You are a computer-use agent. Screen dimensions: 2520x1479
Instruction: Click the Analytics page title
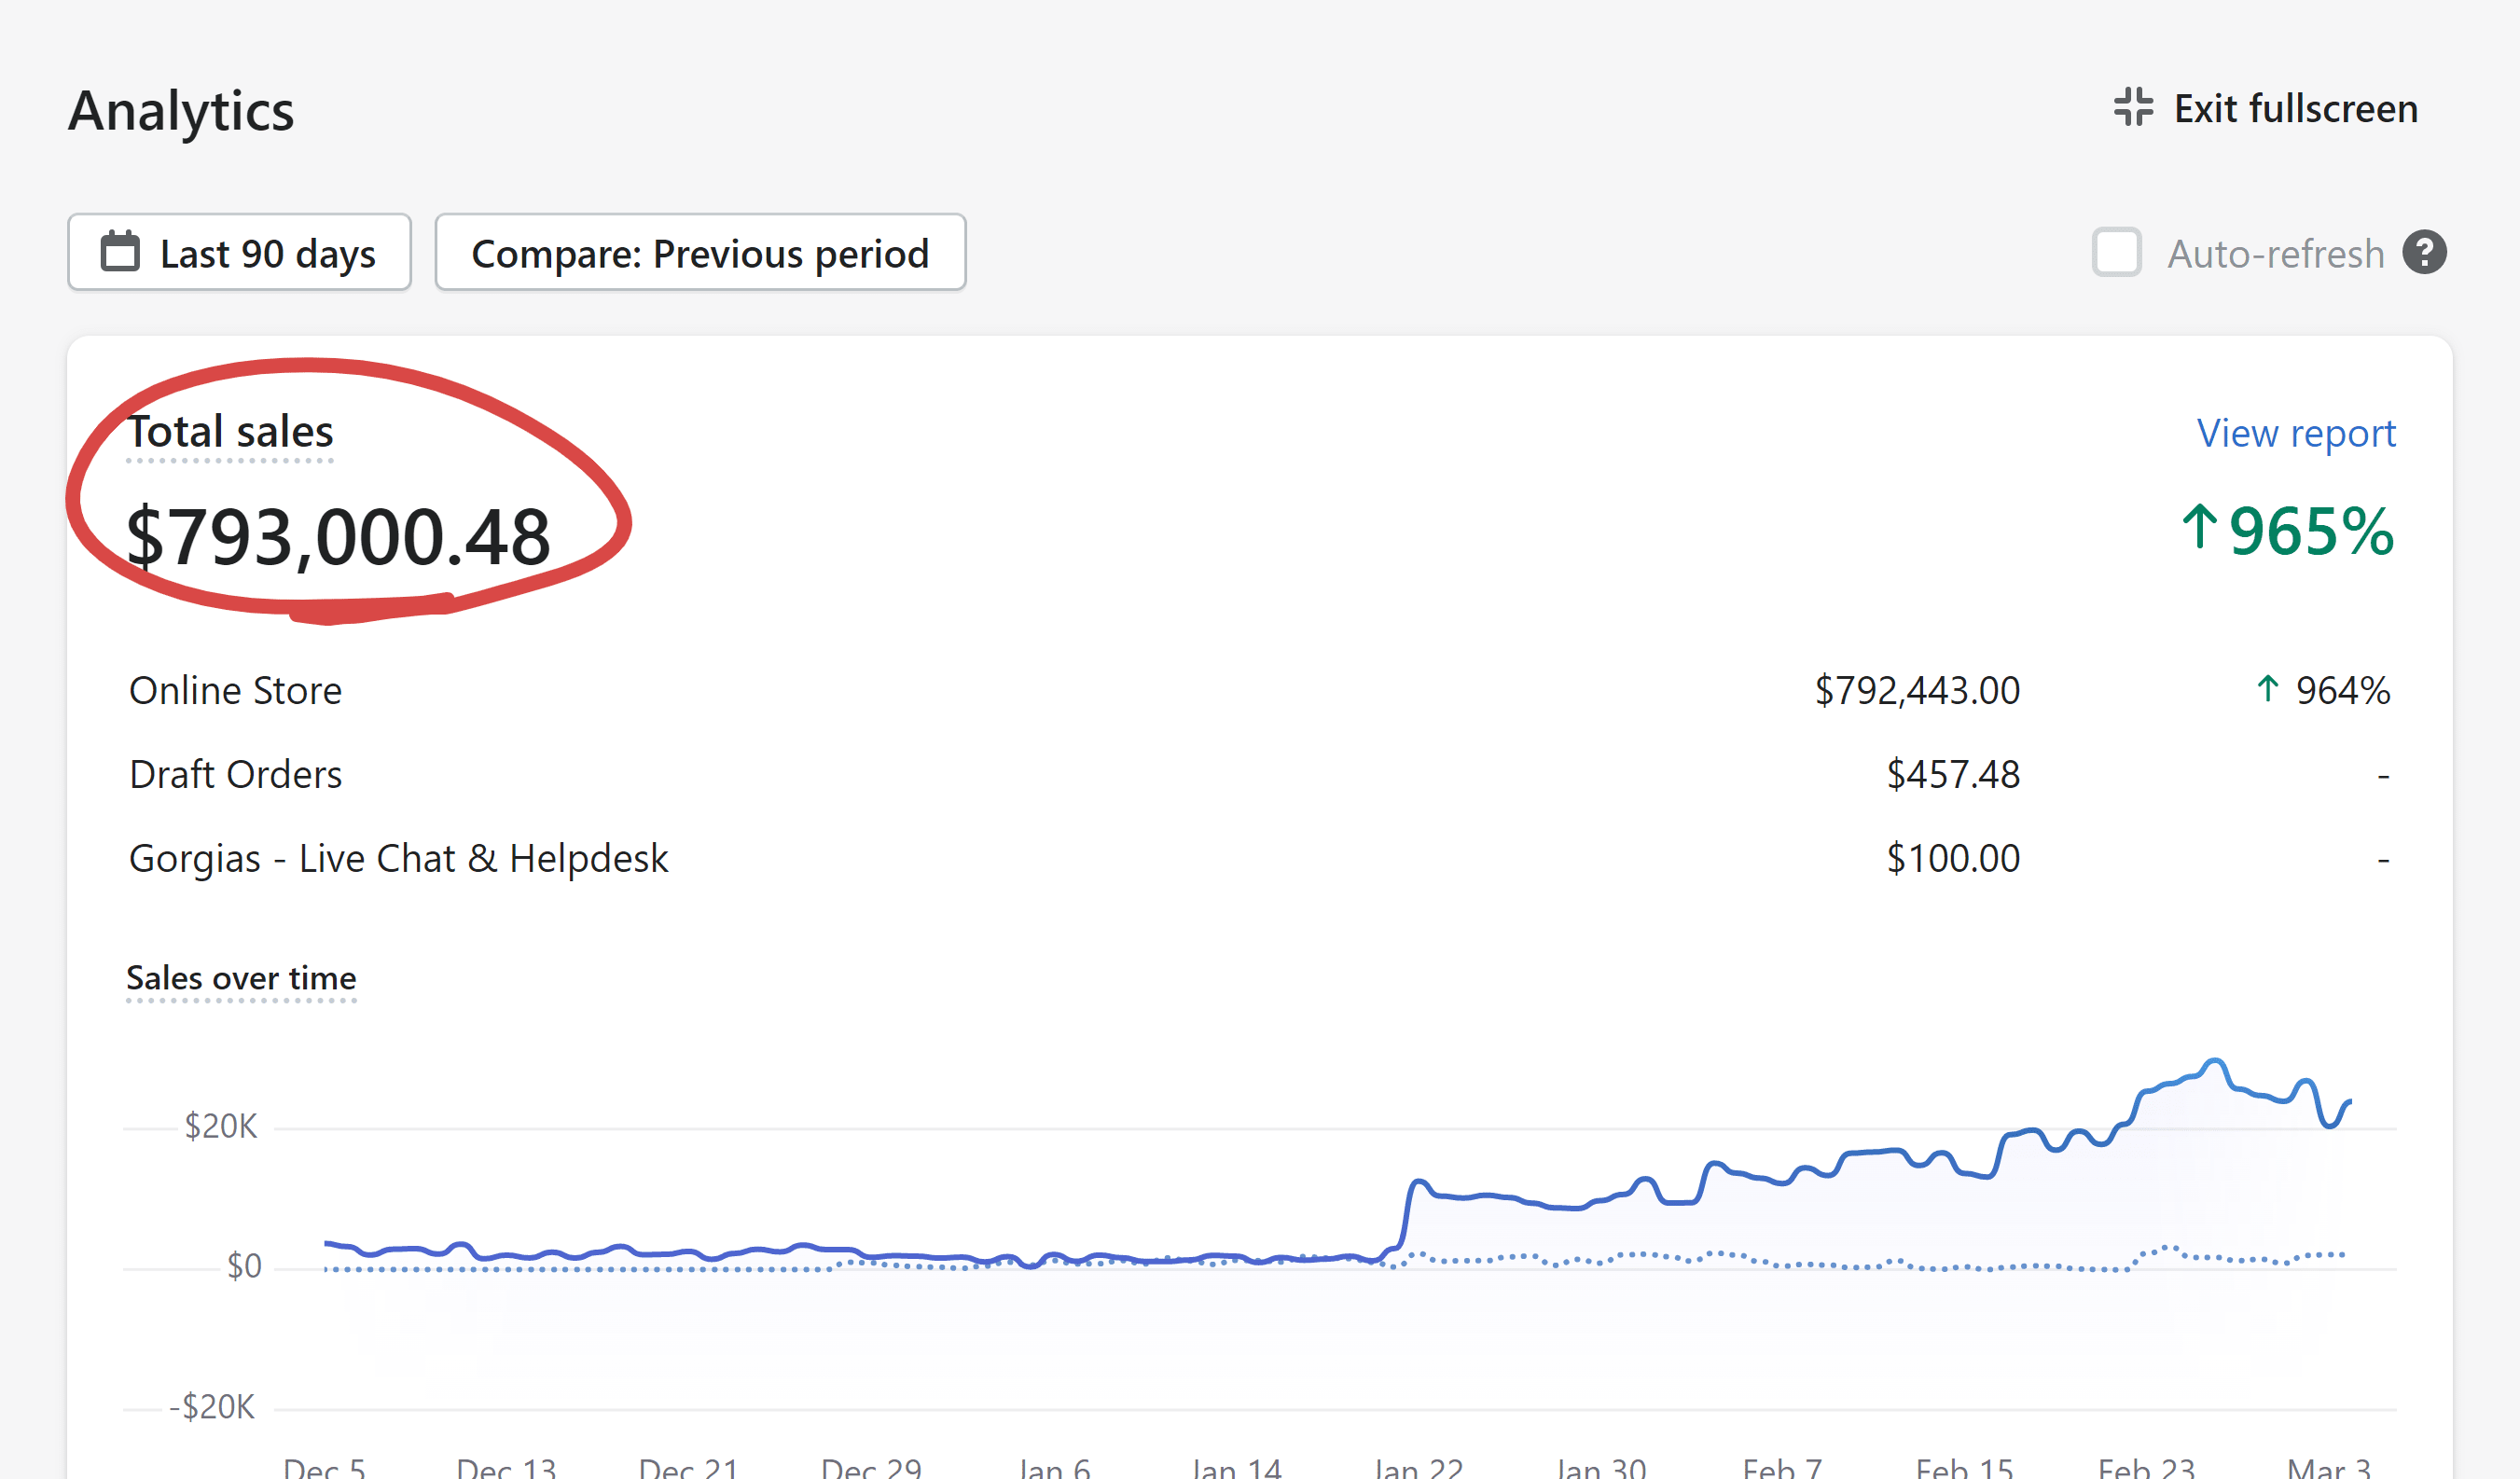coord(181,111)
